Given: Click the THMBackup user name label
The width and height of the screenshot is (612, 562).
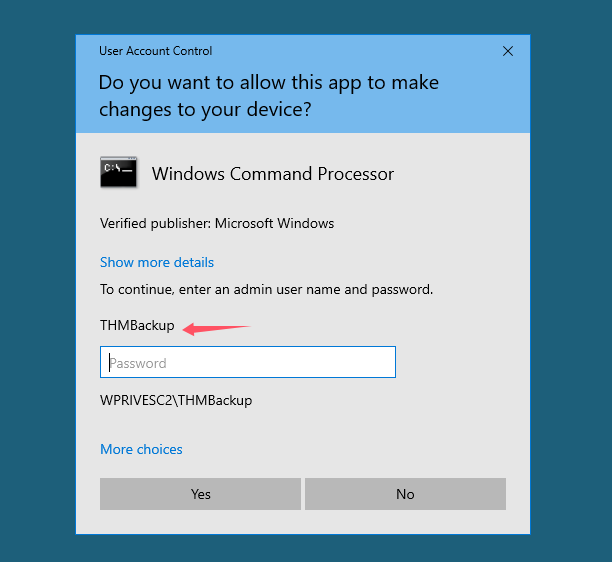Looking at the screenshot, I should 137,326.
